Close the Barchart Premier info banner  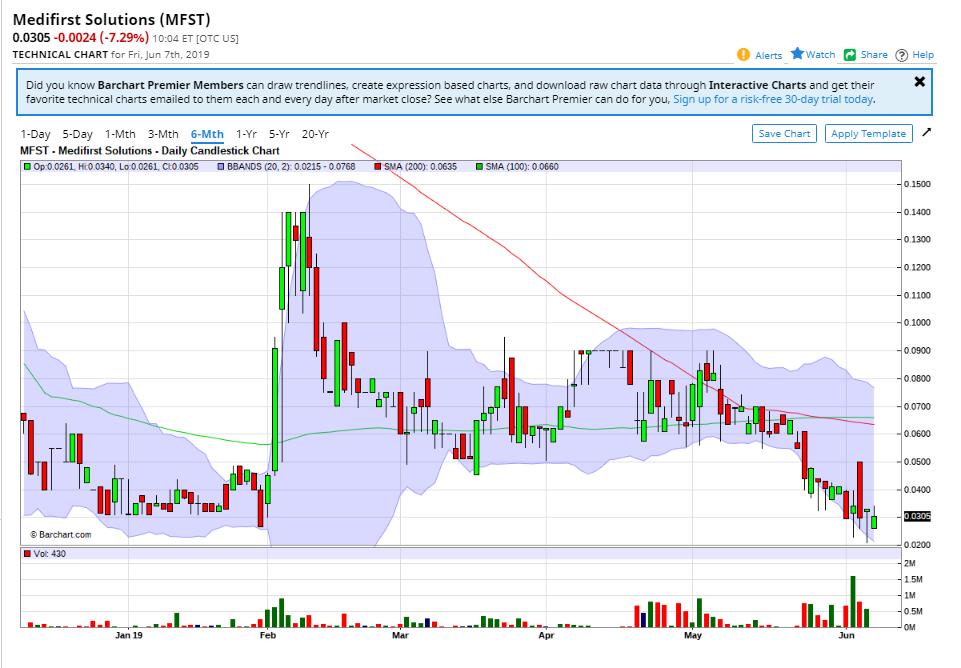click(x=919, y=82)
